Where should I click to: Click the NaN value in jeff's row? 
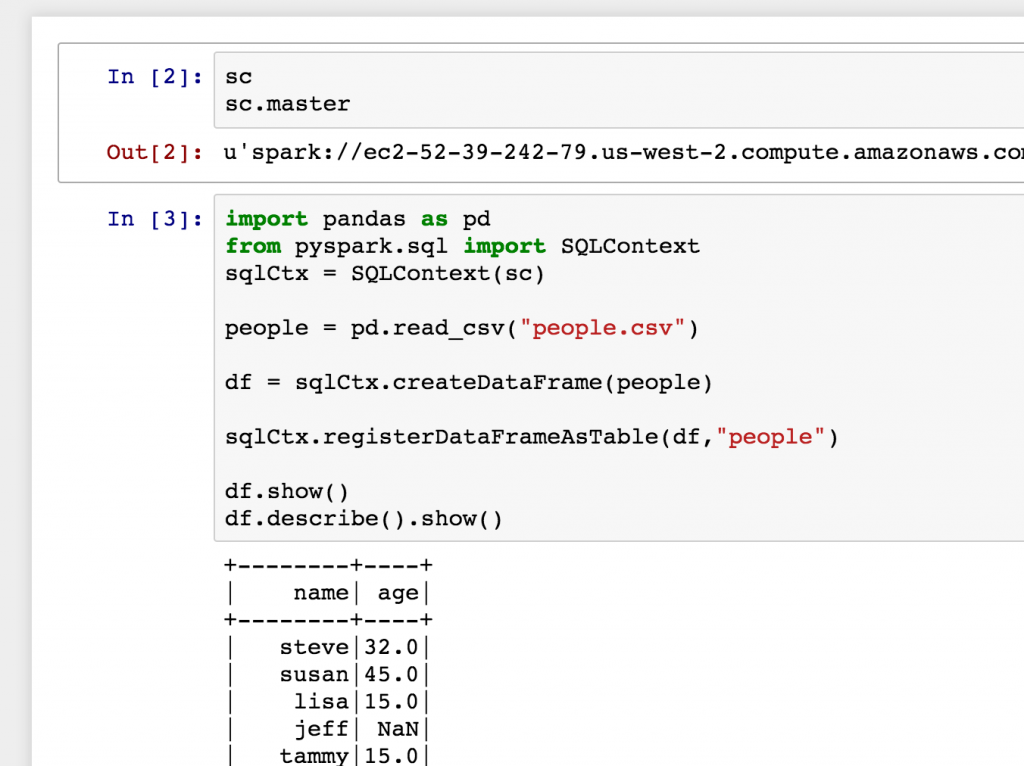coord(397,728)
